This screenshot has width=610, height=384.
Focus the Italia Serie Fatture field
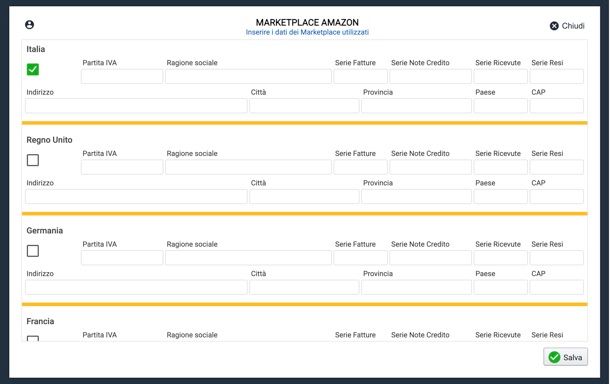tap(360, 76)
